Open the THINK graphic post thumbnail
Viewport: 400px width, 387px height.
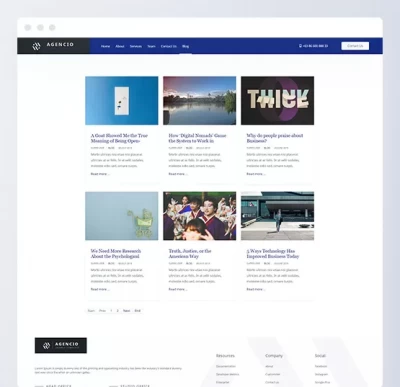pos(277,101)
